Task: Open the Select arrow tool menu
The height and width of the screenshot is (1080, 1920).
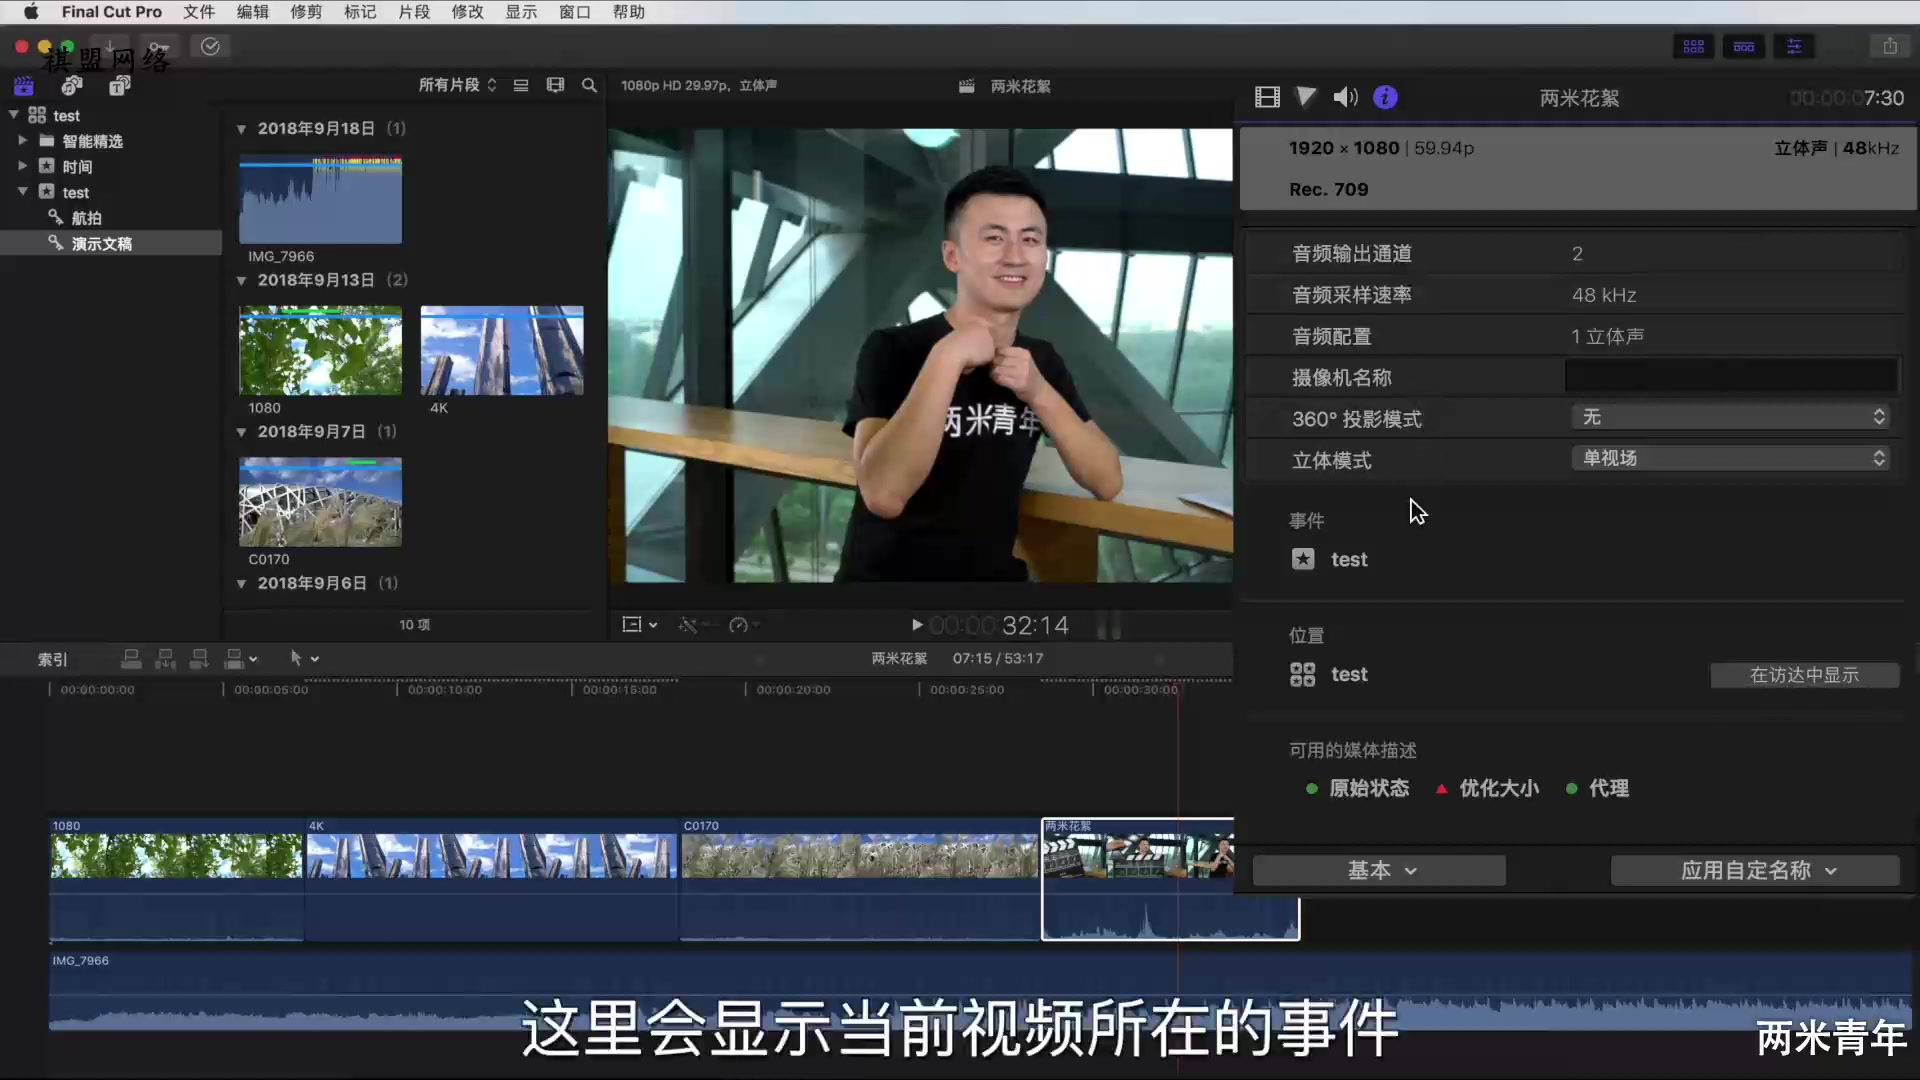Action: tap(303, 658)
